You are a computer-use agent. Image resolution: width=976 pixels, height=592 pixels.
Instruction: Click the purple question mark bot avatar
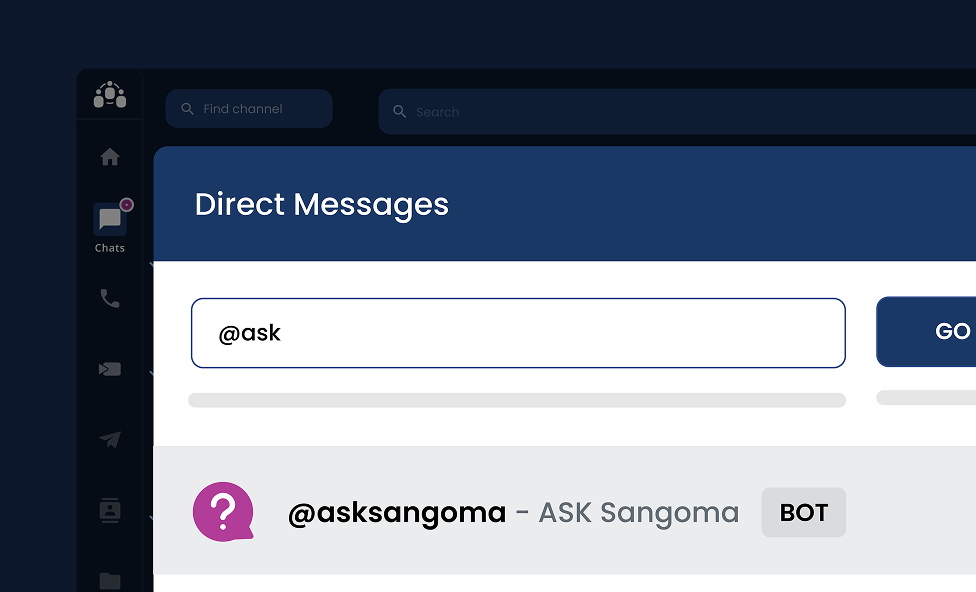coord(223,512)
